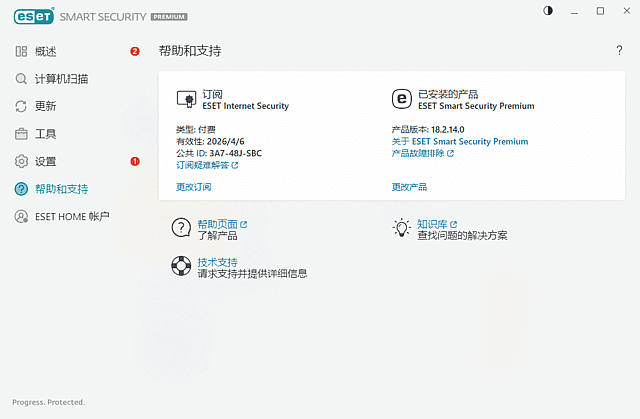The image size is (640, 419).
Task: Click the 已安装的产品 ESET e icon
Action: point(402,99)
